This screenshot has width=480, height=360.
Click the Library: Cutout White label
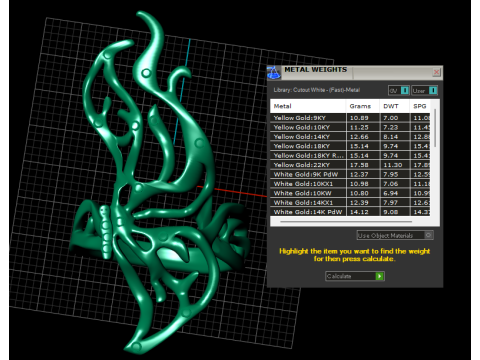point(317,90)
